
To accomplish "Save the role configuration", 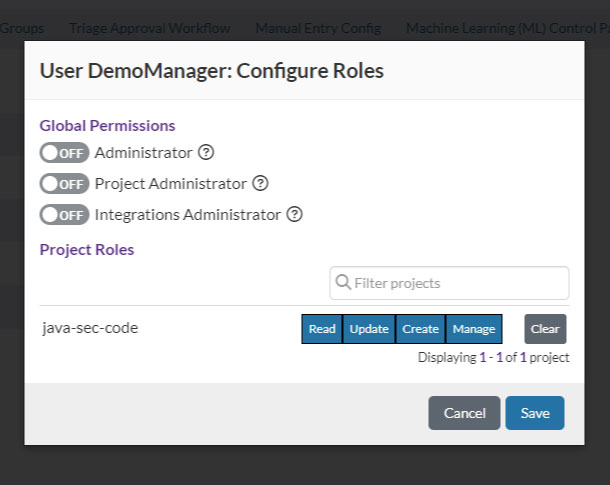I will (x=535, y=413).
